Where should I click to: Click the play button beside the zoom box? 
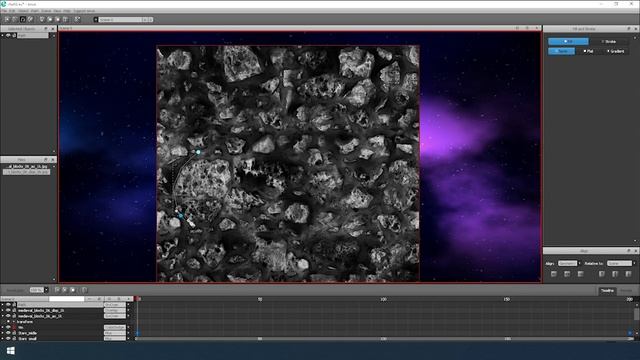(x=57, y=290)
